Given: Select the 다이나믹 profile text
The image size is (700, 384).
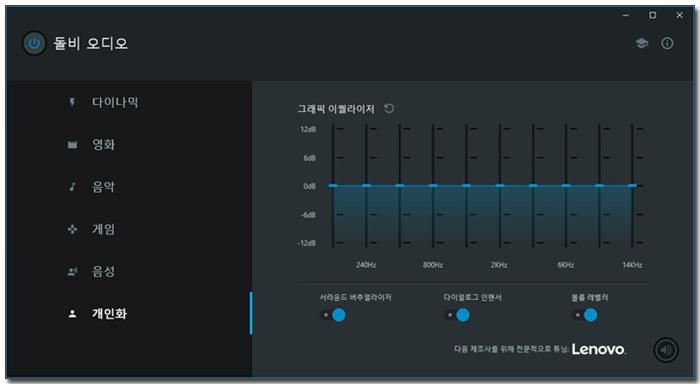Looking at the screenshot, I should (x=115, y=102).
